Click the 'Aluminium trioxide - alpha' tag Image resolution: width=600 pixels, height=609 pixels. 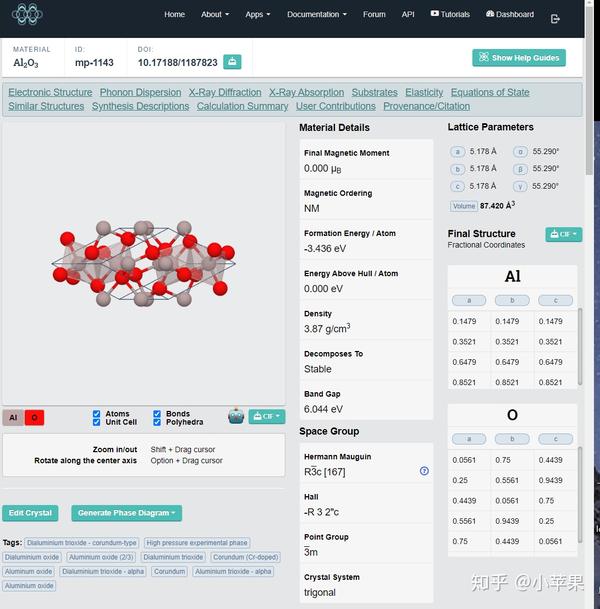pos(233,571)
